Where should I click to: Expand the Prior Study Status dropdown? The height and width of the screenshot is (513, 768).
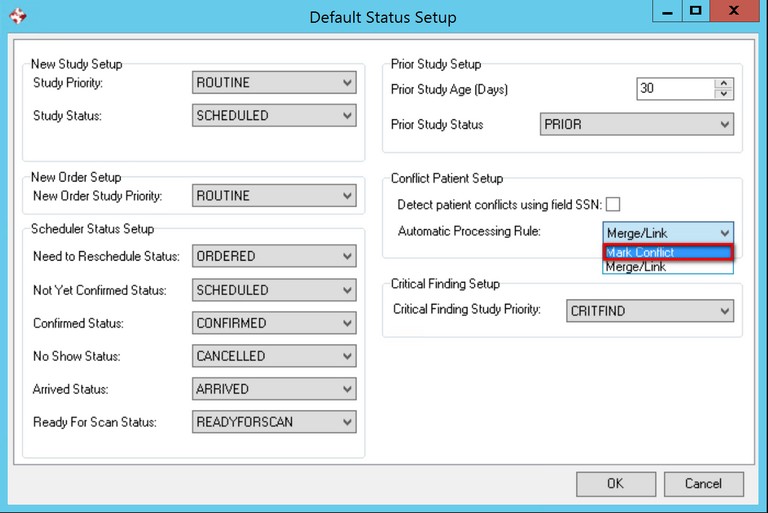636,125
